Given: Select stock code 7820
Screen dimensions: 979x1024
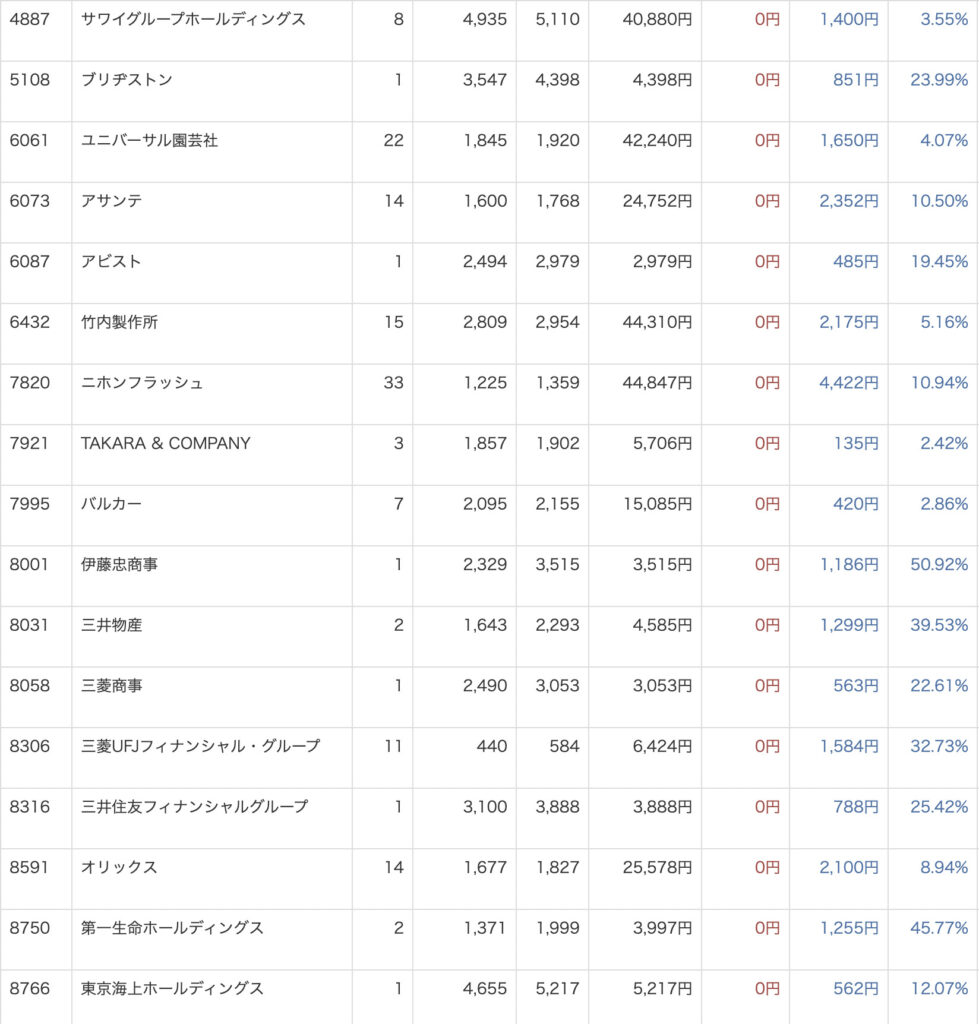Looking at the screenshot, I should pyautogui.click(x=29, y=383).
